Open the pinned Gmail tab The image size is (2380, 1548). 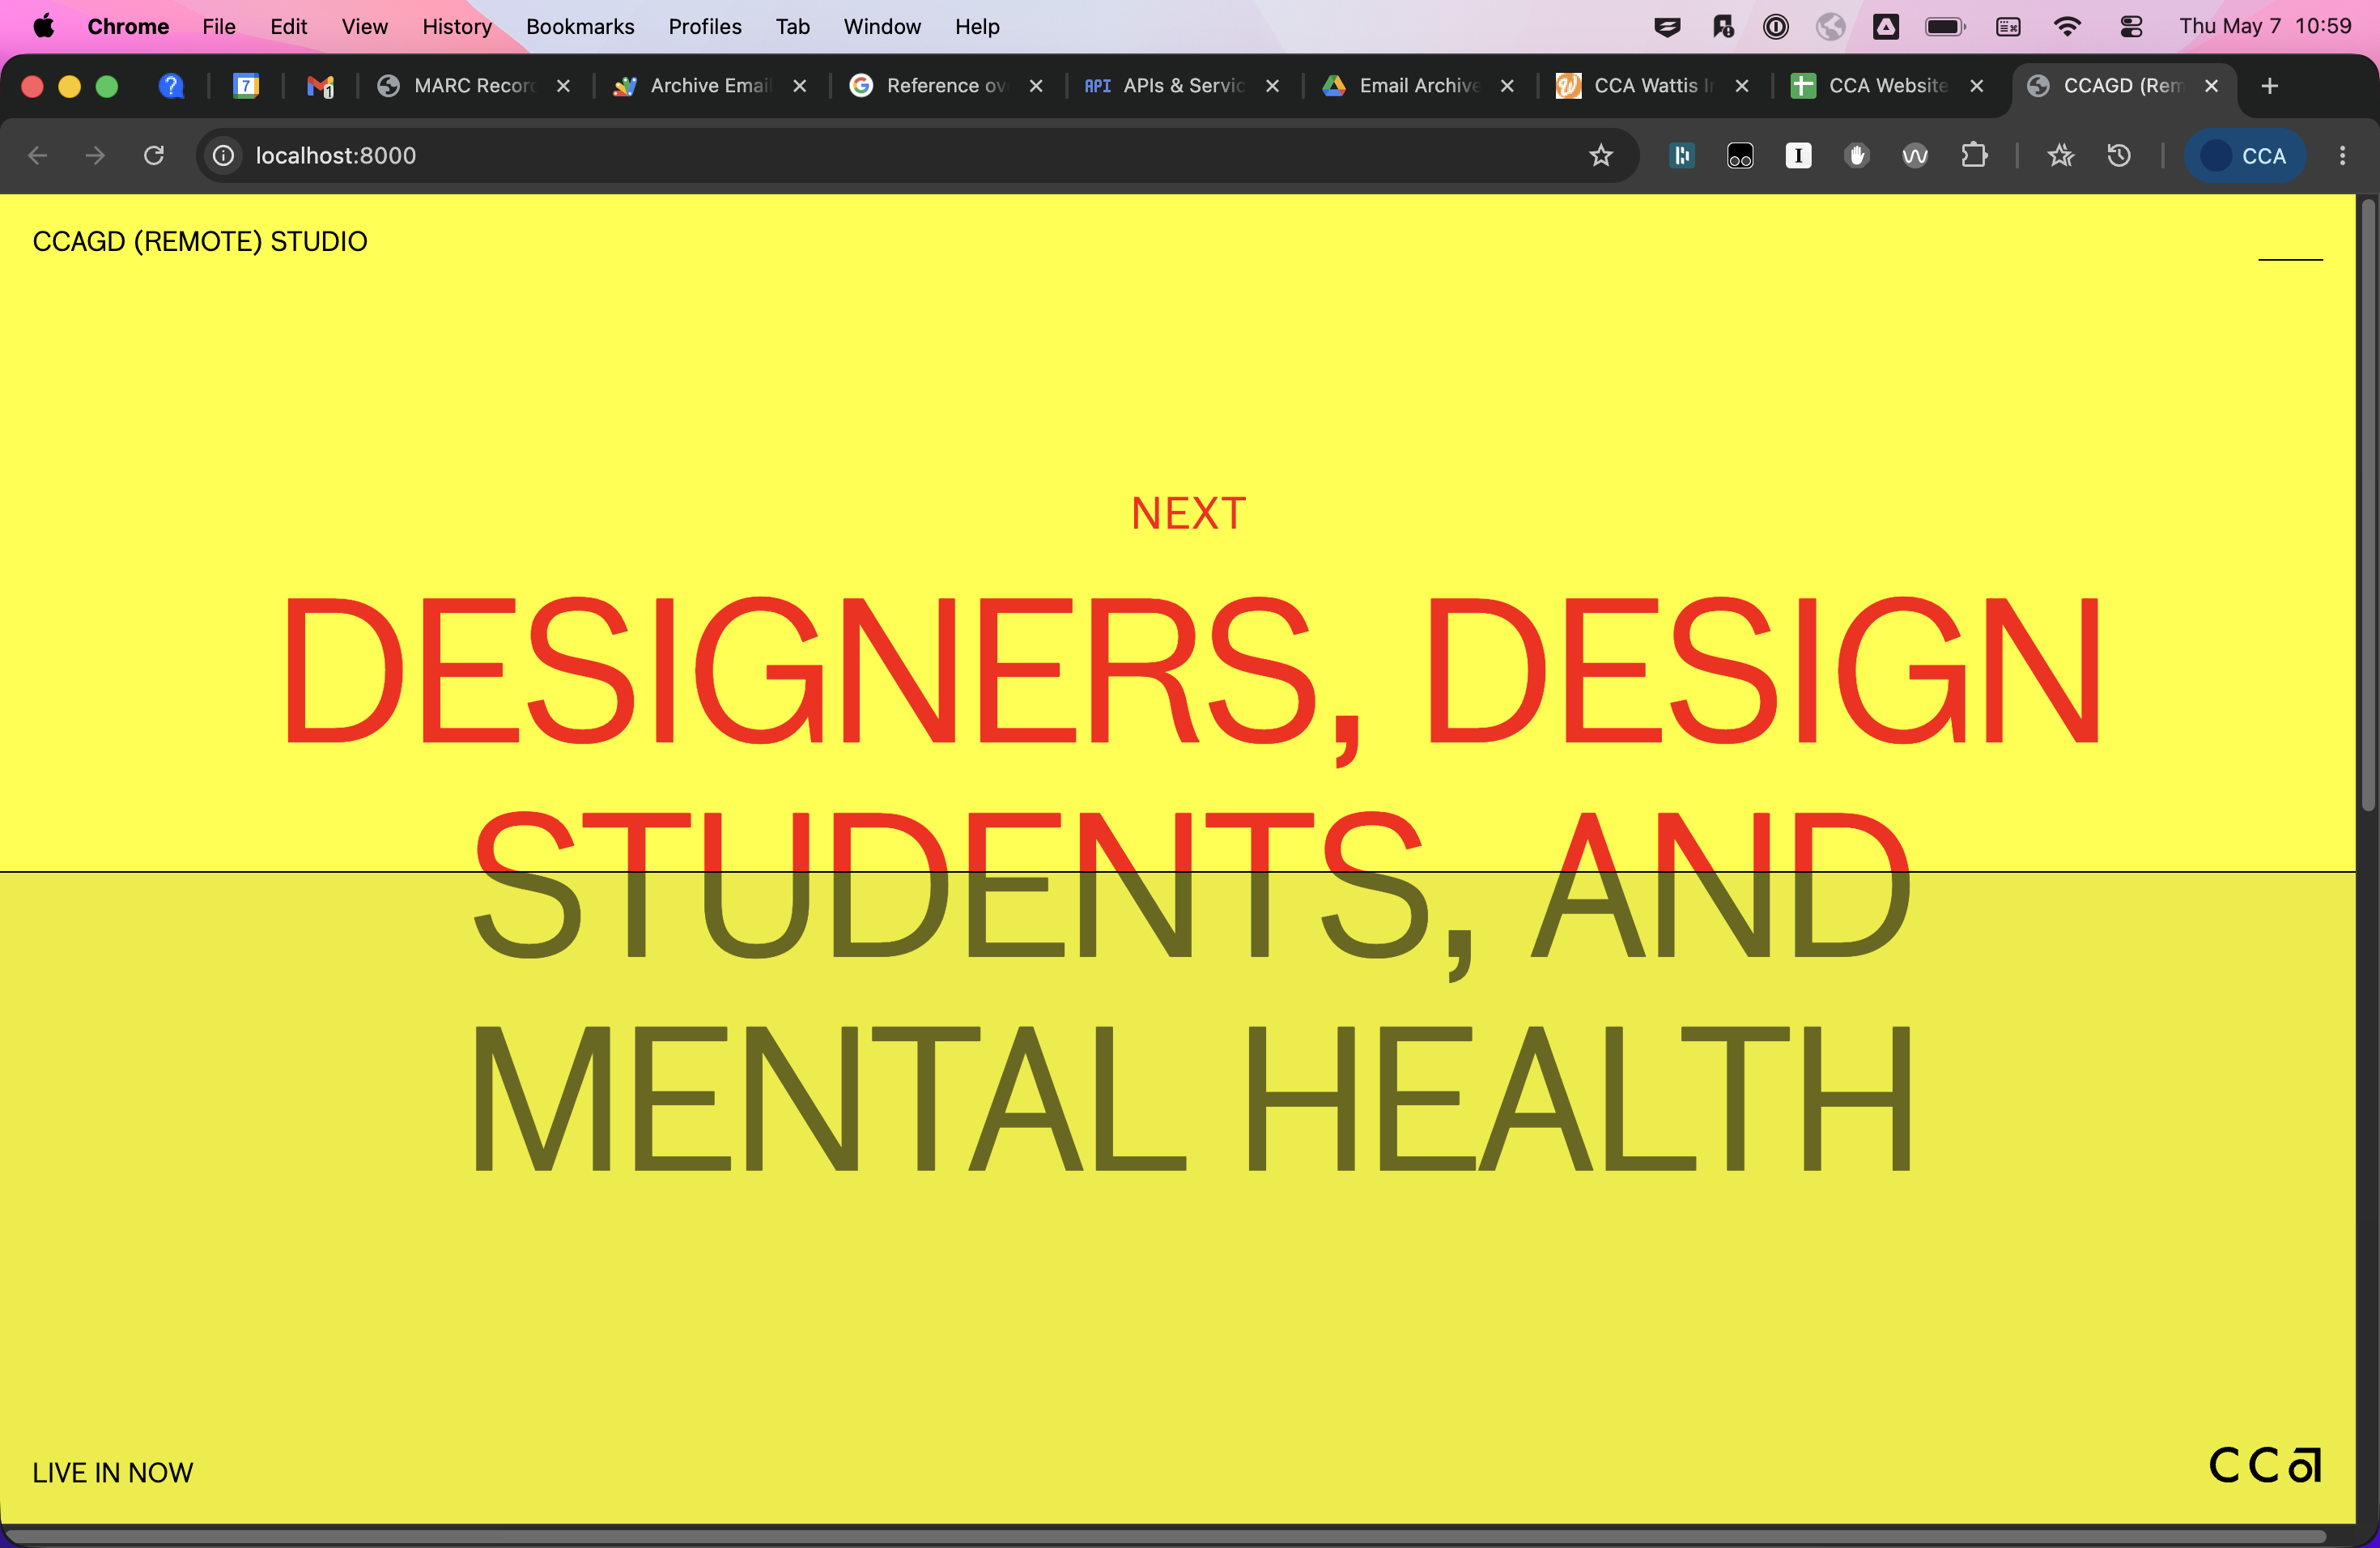click(320, 86)
